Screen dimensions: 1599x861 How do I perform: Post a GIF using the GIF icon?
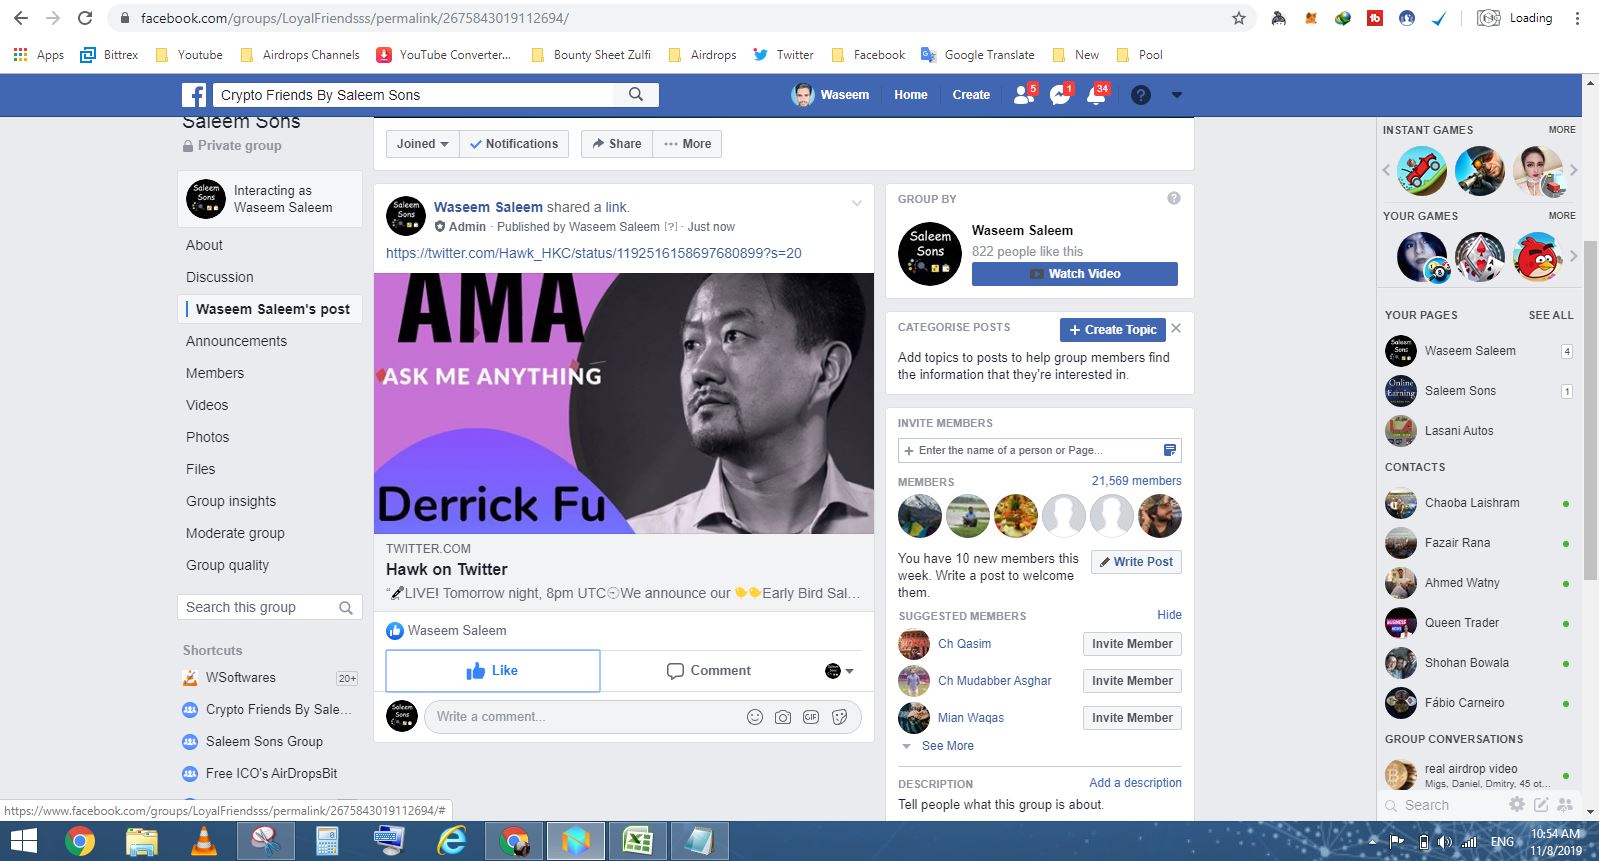(811, 717)
